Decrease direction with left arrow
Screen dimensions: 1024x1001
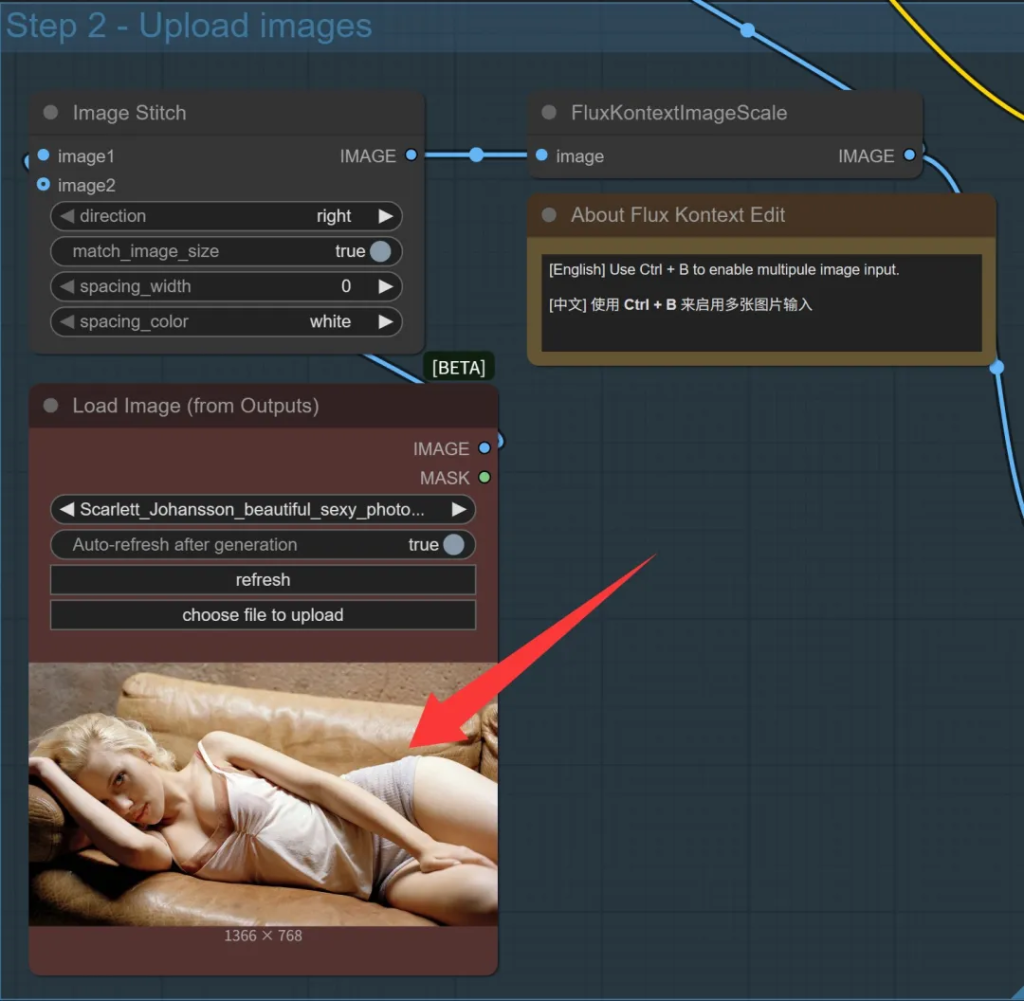pos(67,216)
